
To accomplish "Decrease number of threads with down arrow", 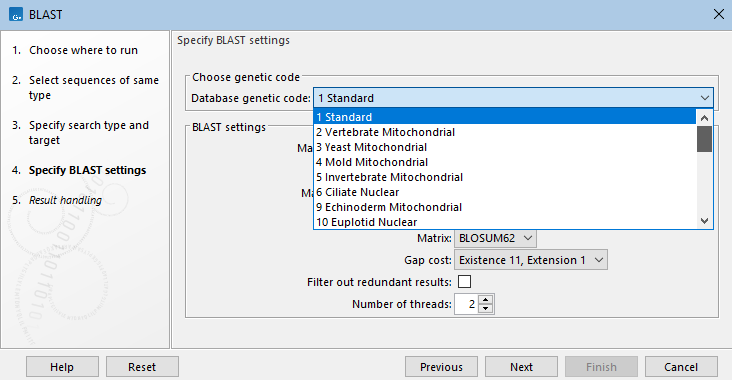I will (486, 308).
